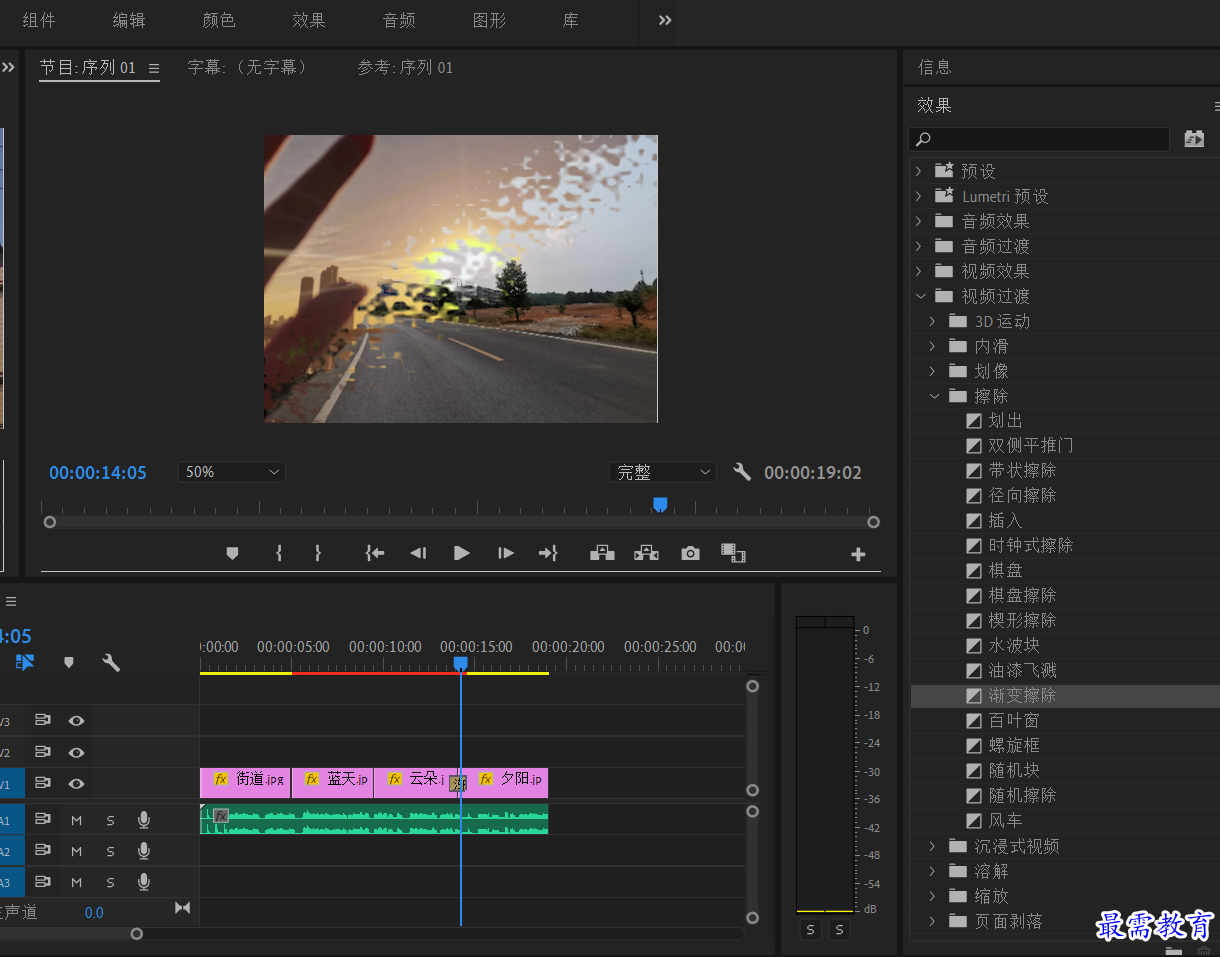Click the Mark Out bracket icon

point(318,553)
